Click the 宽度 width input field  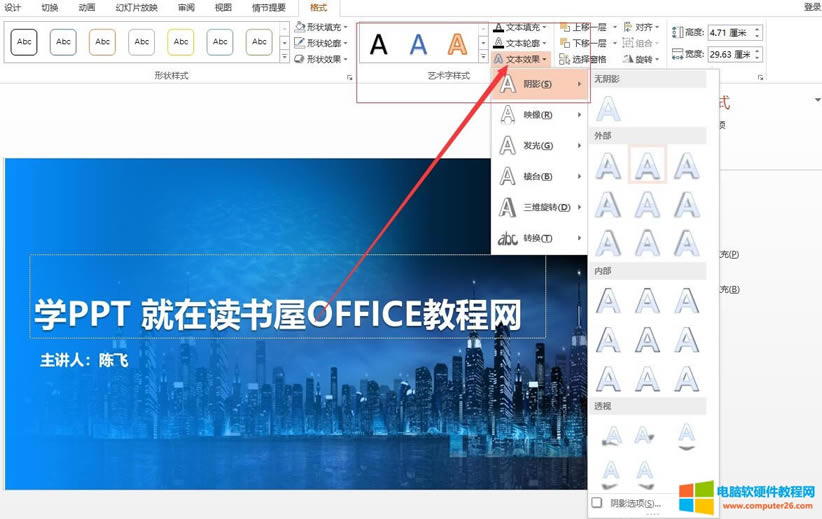(x=731, y=54)
